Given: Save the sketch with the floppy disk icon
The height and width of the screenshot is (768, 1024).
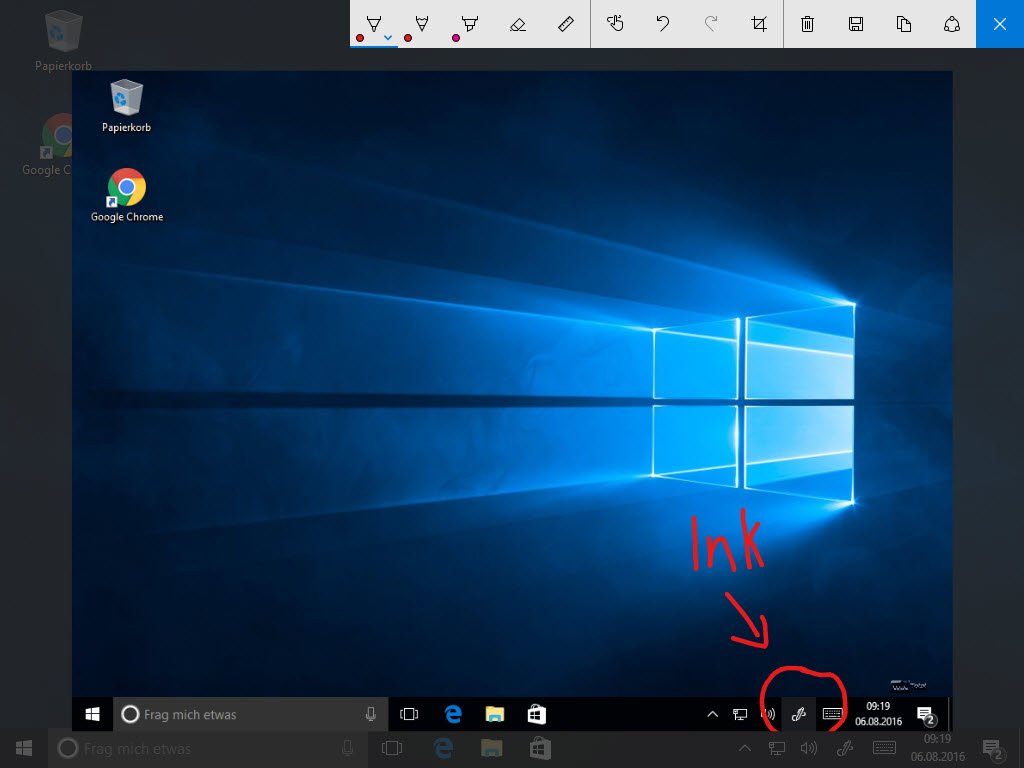Looking at the screenshot, I should 855,24.
